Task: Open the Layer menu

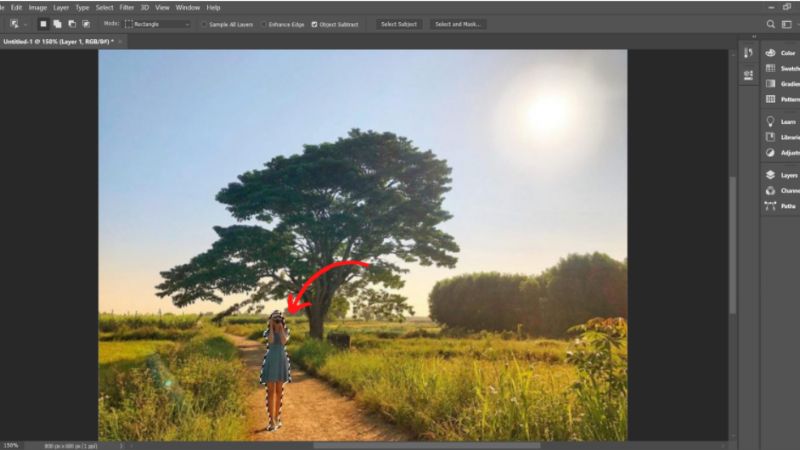Action: click(x=61, y=8)
